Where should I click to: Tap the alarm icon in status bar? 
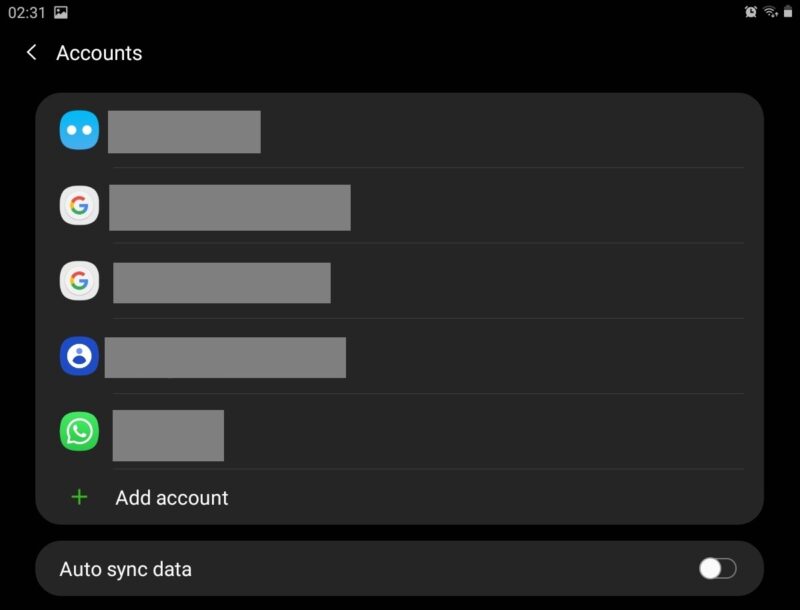tap(751, 12)
